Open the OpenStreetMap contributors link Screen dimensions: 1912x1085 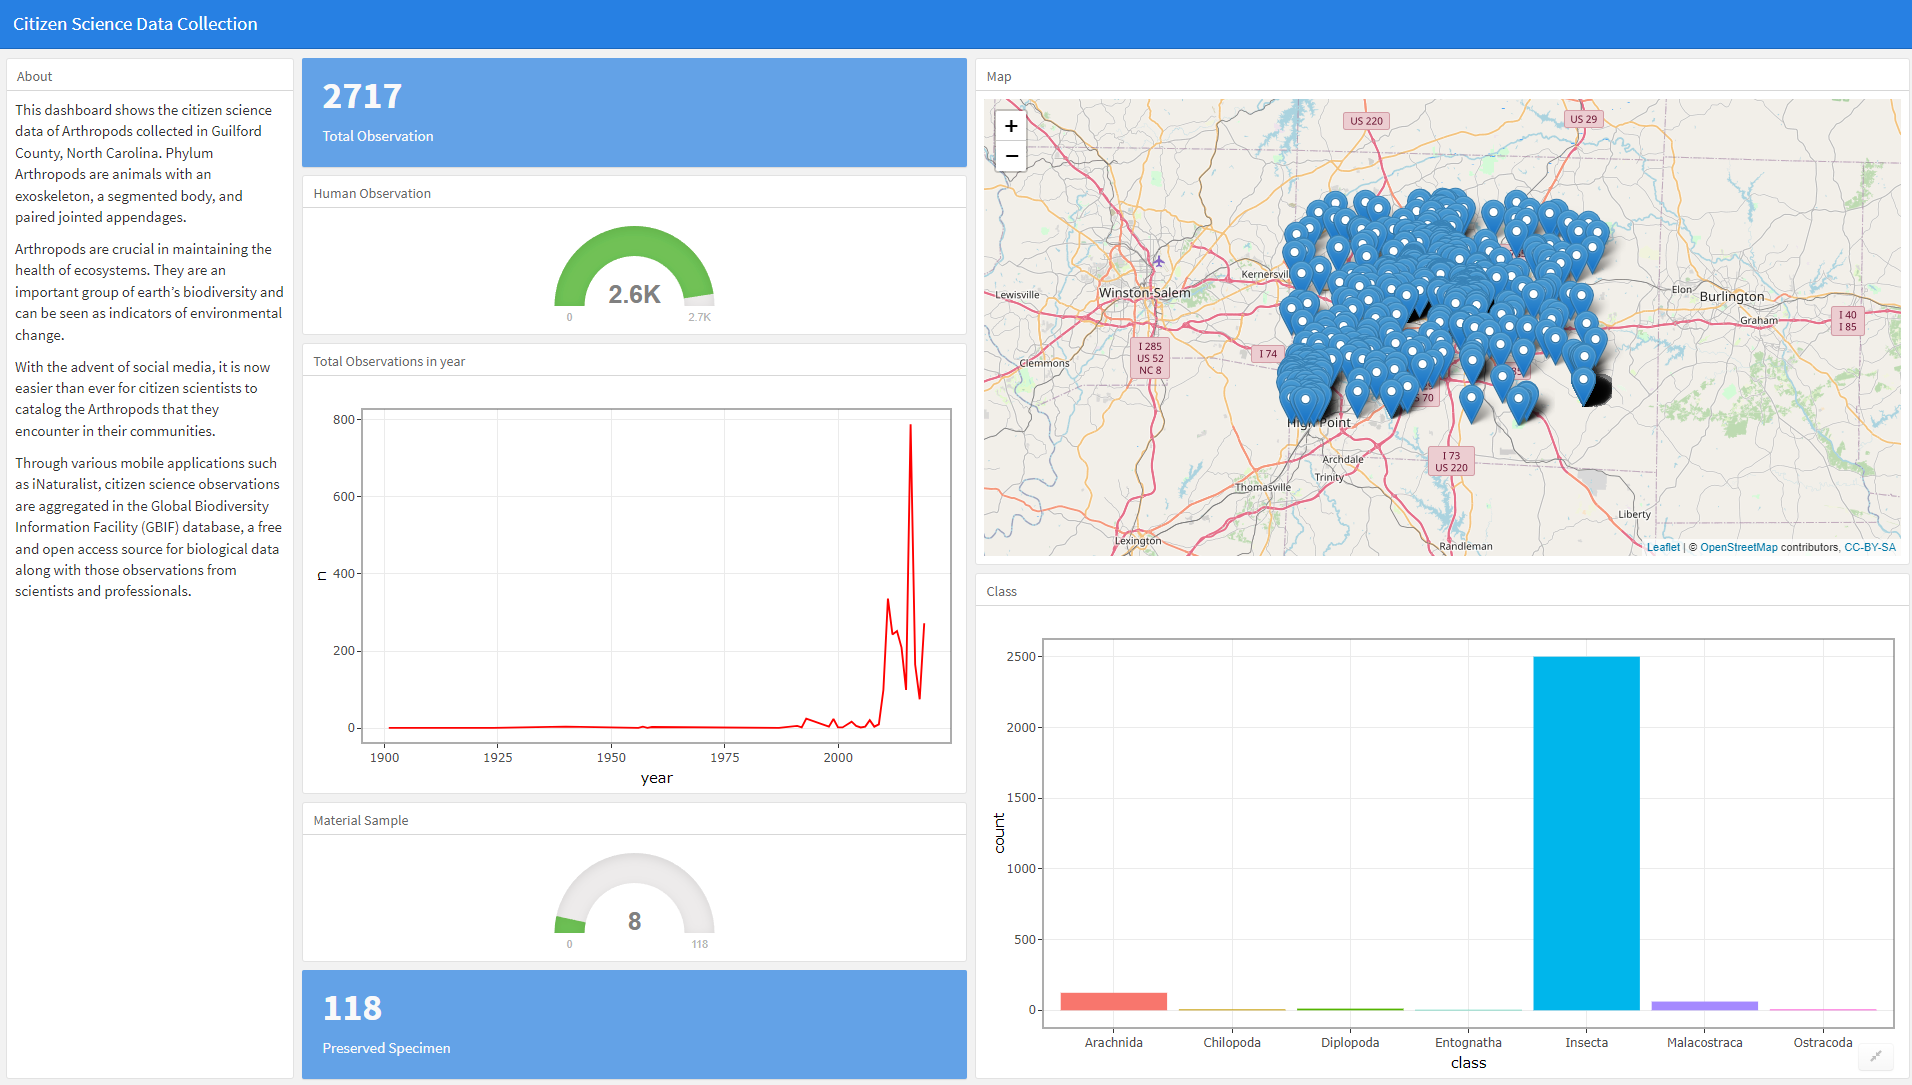[1738, 547]
